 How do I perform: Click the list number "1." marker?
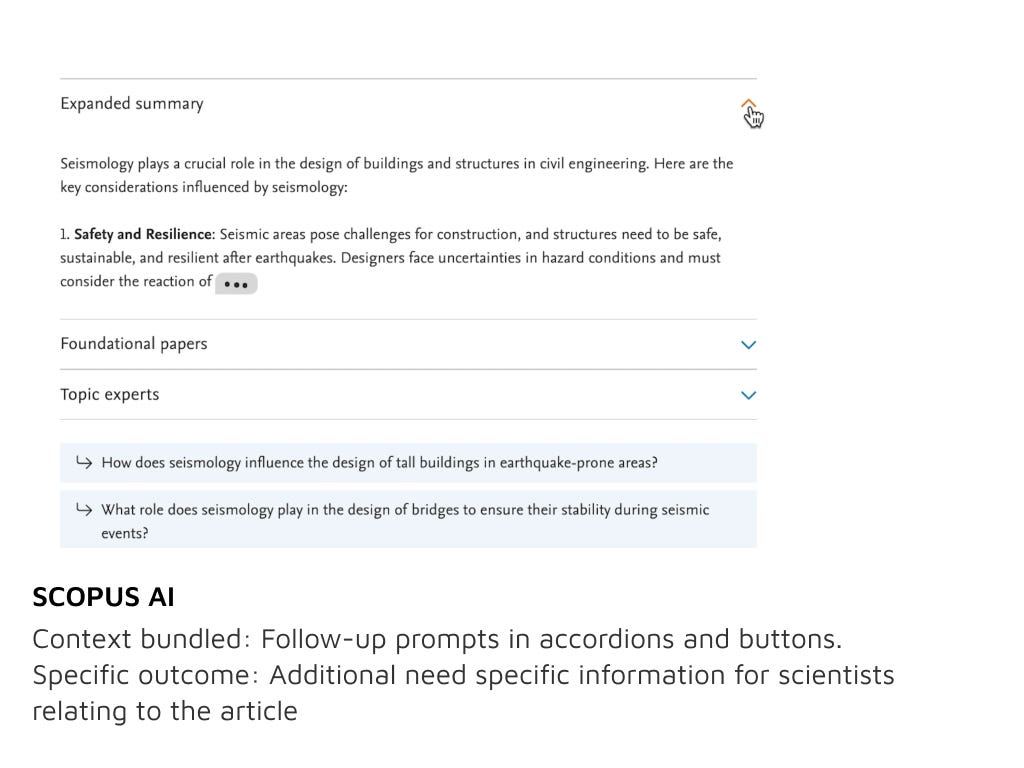pyautogui.click(x=65, y=234)
